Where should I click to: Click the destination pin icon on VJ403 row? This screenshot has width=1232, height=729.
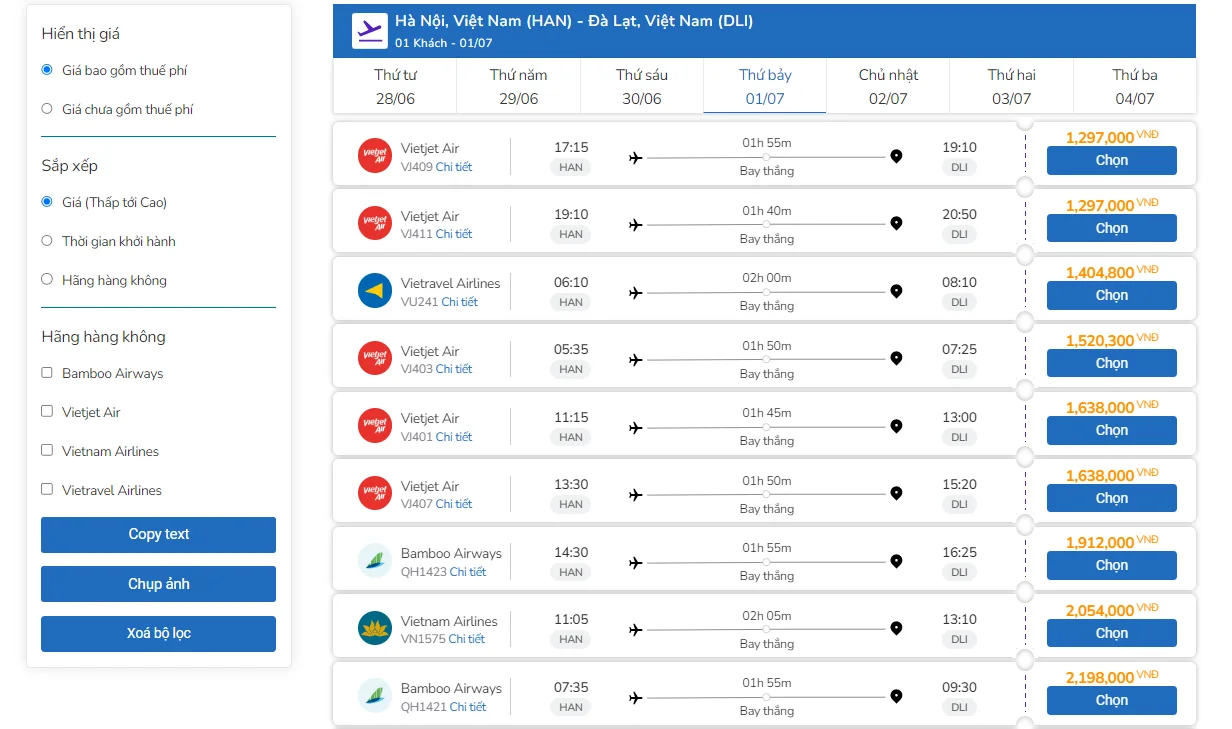(896, 358)
